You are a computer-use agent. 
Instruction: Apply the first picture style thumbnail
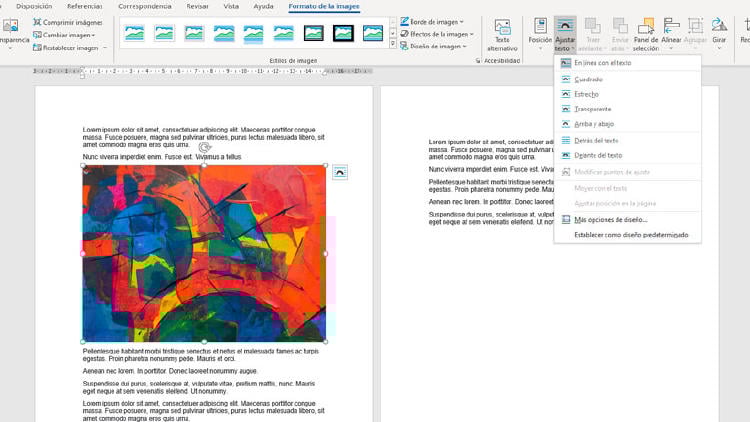(x=134, y=34)
